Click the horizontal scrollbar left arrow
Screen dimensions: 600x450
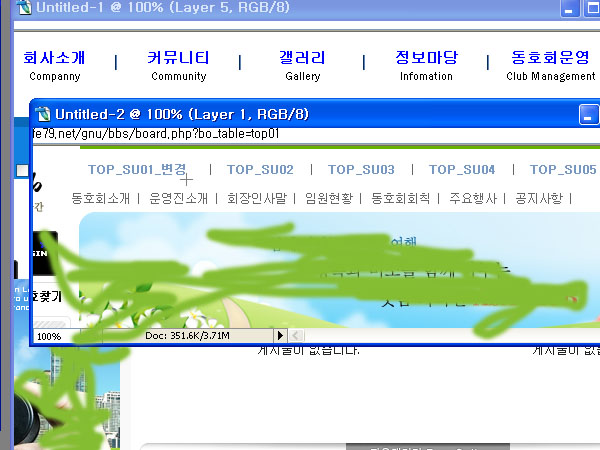tap(297, 336)
